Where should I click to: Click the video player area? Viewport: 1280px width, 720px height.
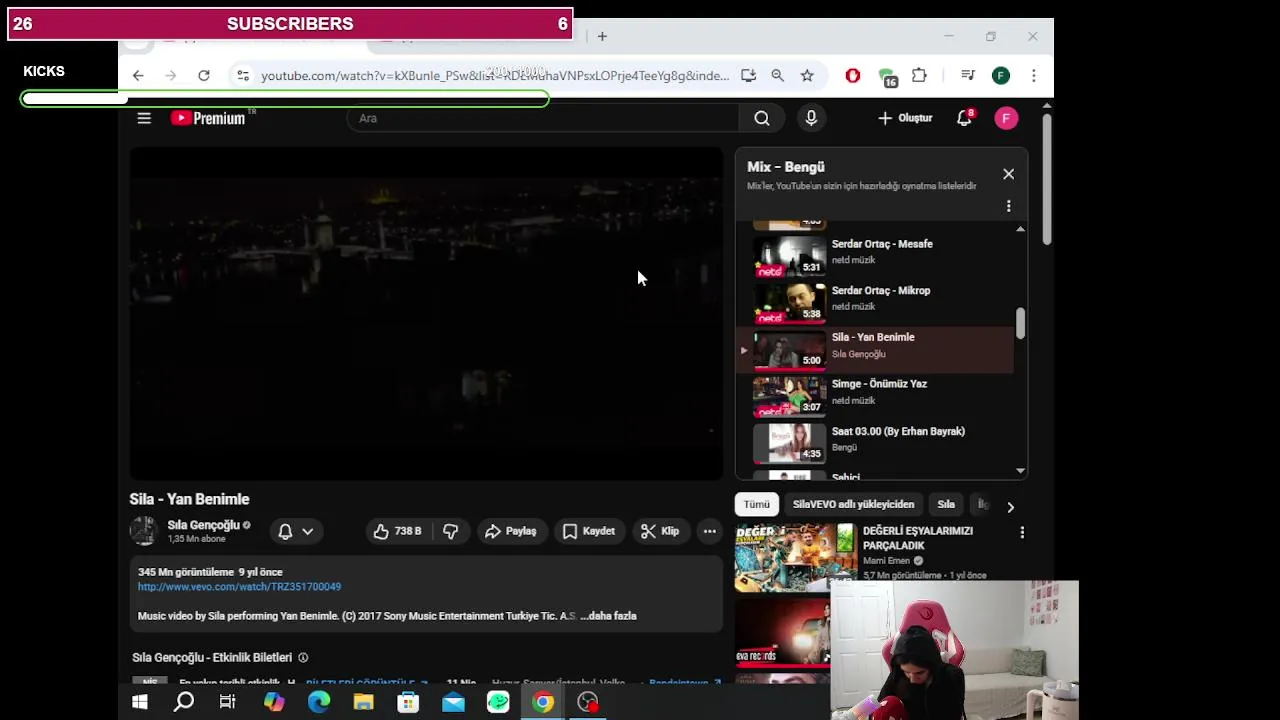tap(426, 314)
